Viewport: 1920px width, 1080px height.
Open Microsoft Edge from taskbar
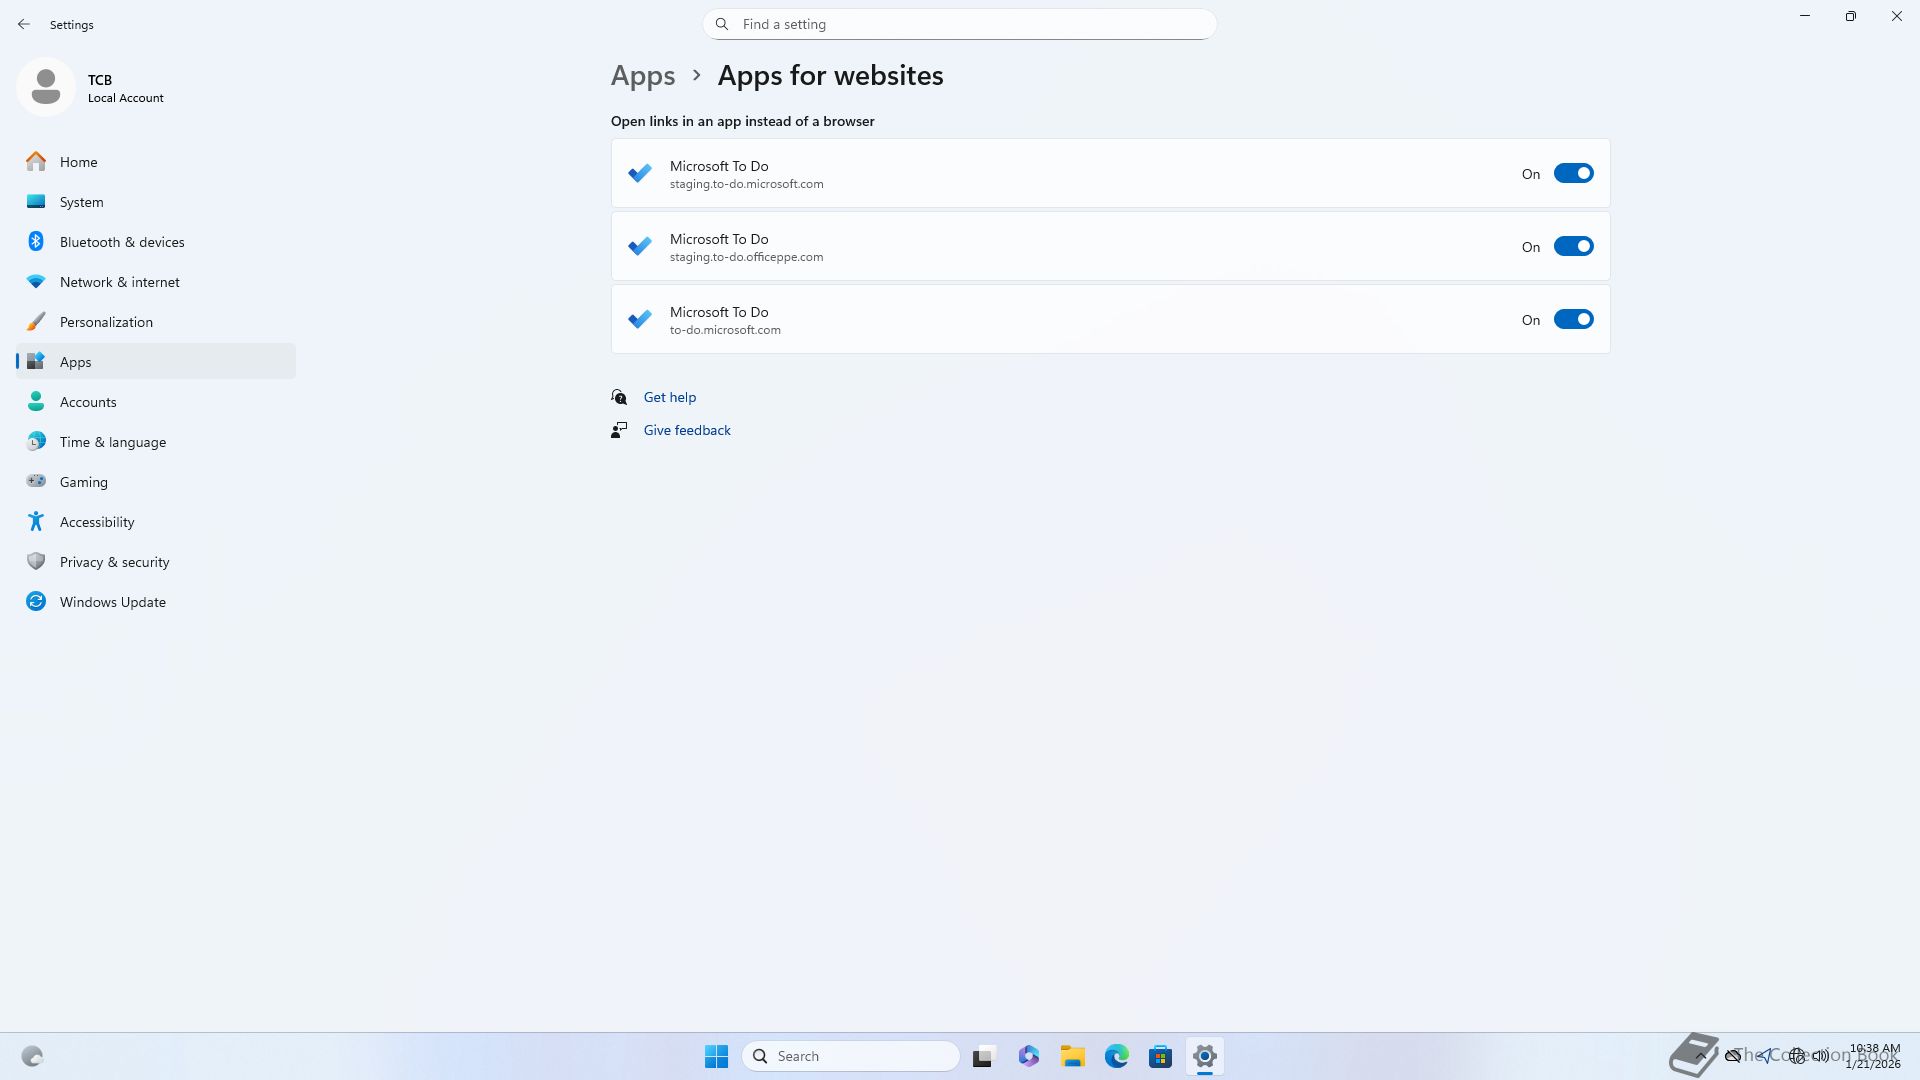(1116, 1056)
